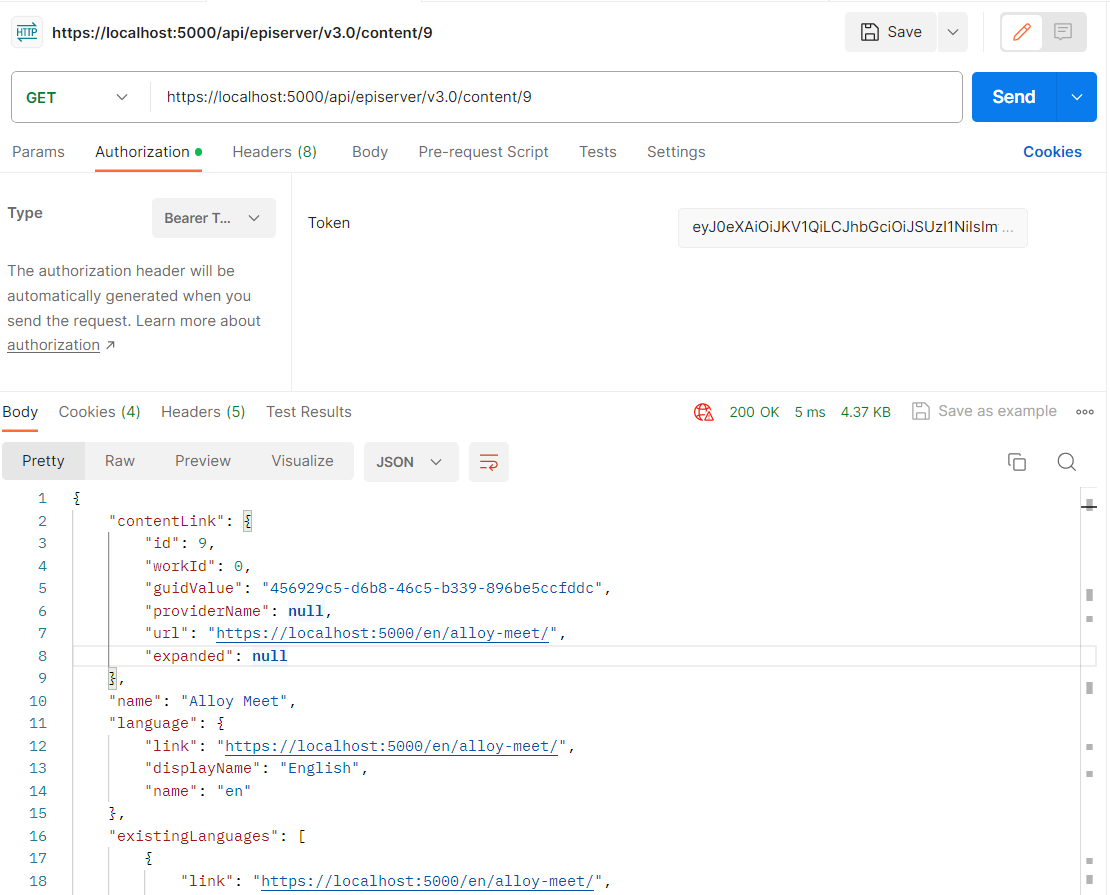Image resolution: width=1110 pixels, height=895 pixels.
Task: Switch to the Headers (8) request tab
Action: [x=274, y=152]
